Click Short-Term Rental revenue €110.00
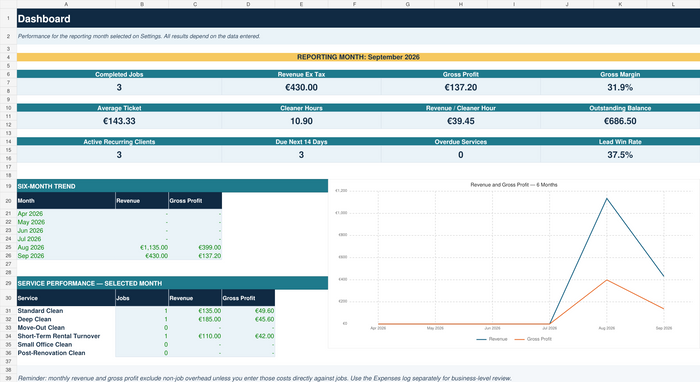Viewport: 700px width, 382px height. click(195, 336)
